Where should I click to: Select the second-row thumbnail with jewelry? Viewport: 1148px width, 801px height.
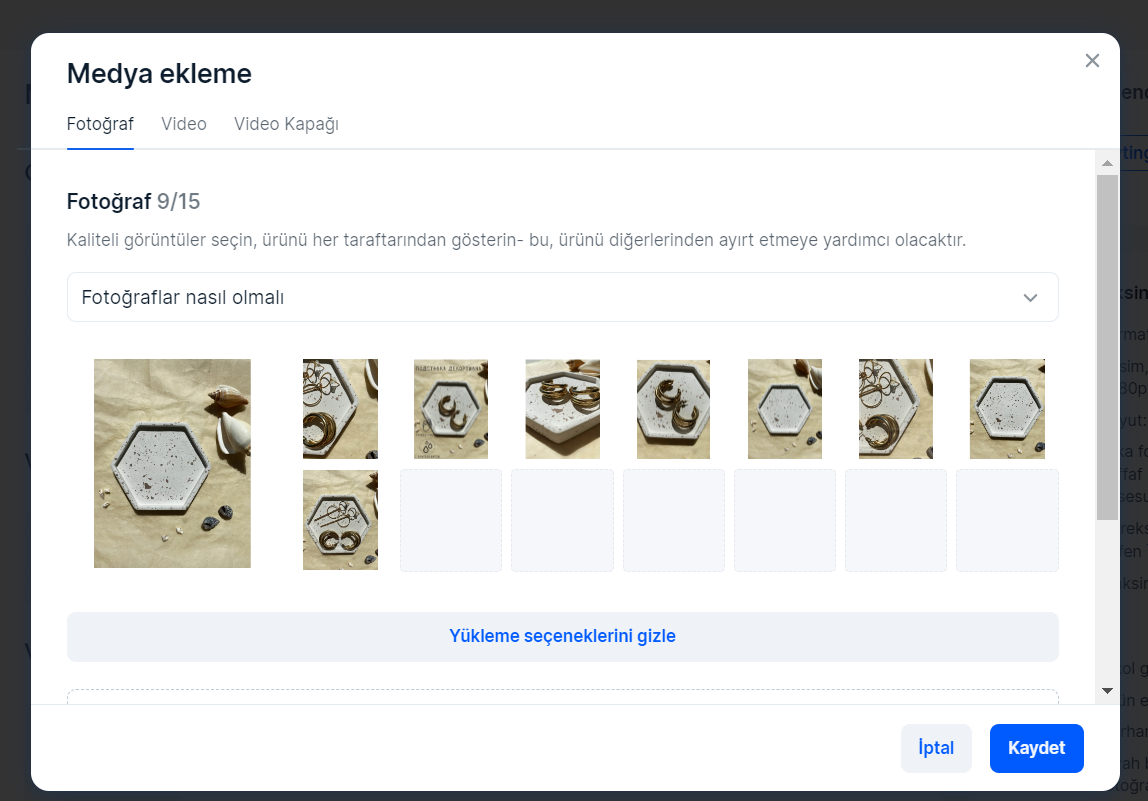click(x=340, y=520)
